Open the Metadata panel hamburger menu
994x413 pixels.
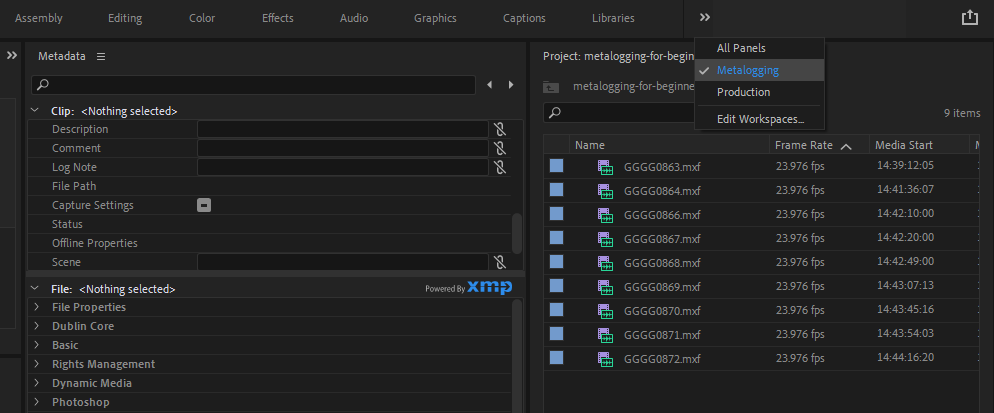tap(101, 56)
